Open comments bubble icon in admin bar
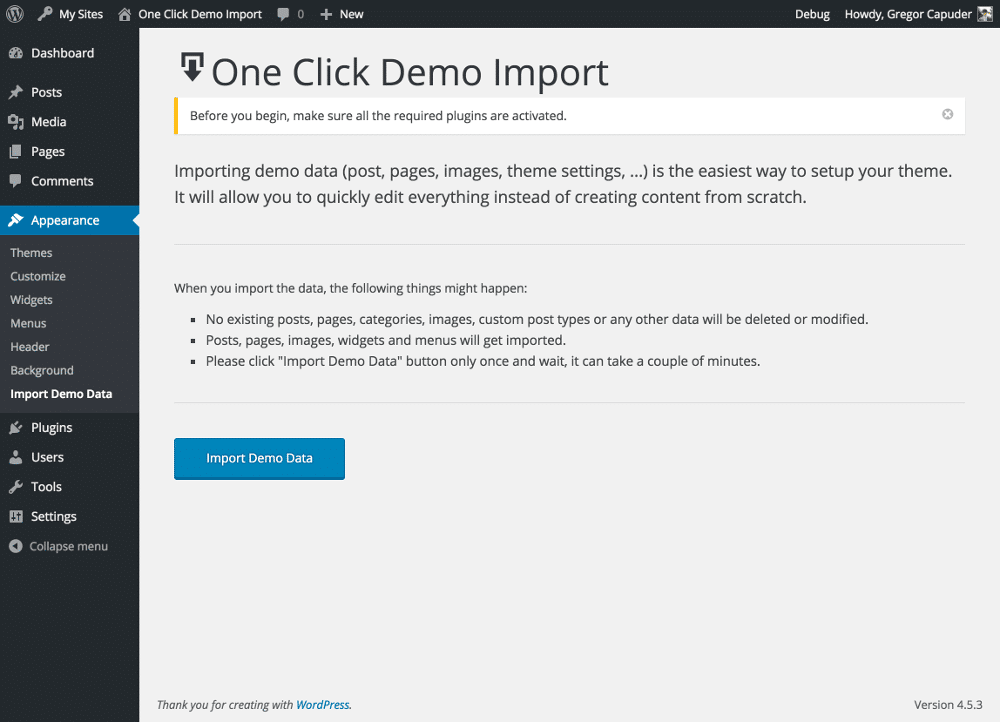This screenshot has width=1000, height=722. [283, 14]
